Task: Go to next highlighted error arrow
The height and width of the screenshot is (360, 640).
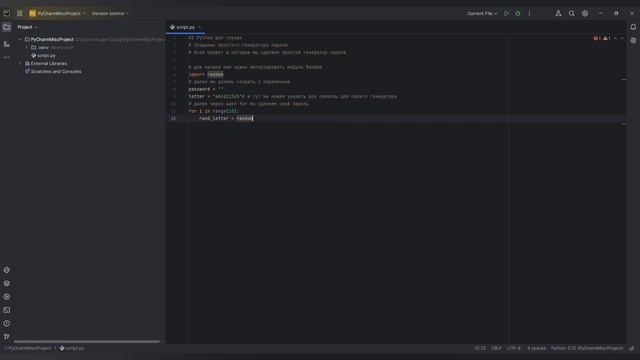Action: click(622, 38)
